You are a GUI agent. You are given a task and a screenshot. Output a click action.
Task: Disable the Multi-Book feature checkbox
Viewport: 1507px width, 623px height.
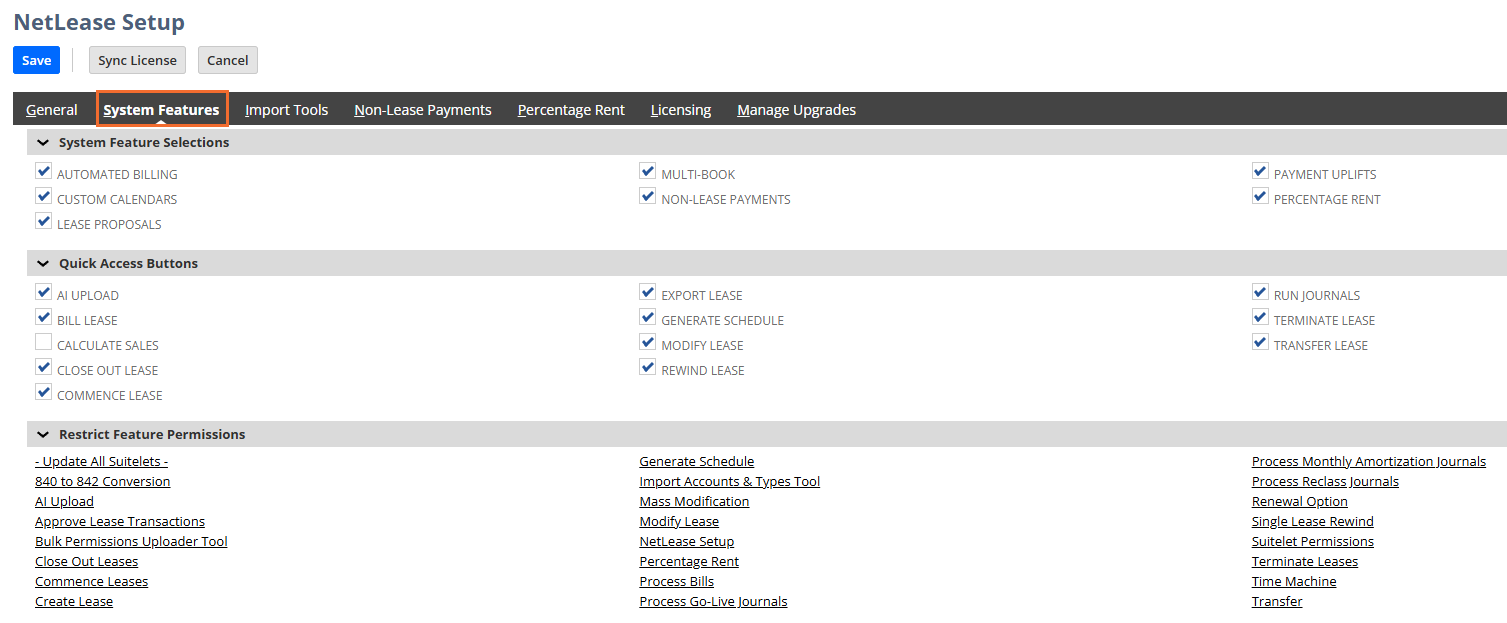point(648,172)
